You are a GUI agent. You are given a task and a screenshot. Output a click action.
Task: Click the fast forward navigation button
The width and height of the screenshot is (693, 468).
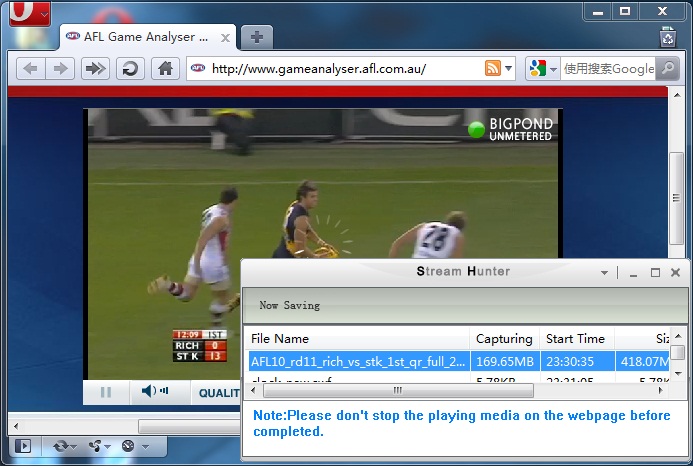[95, 68]
